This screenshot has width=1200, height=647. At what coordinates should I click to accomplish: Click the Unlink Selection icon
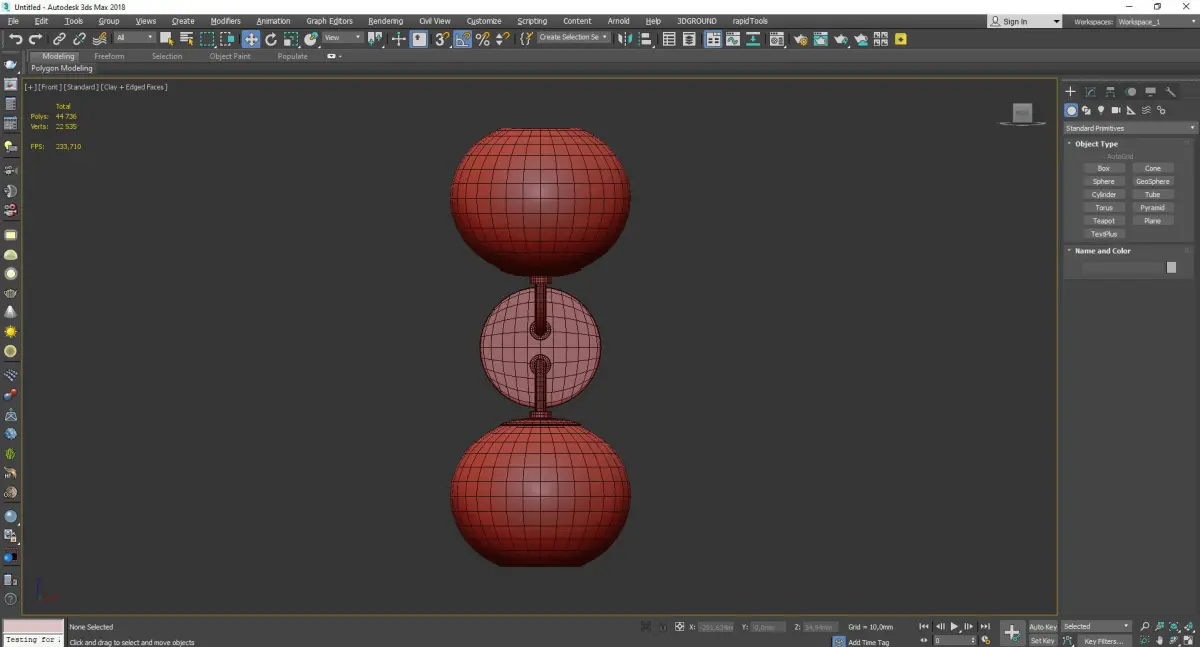79,39
